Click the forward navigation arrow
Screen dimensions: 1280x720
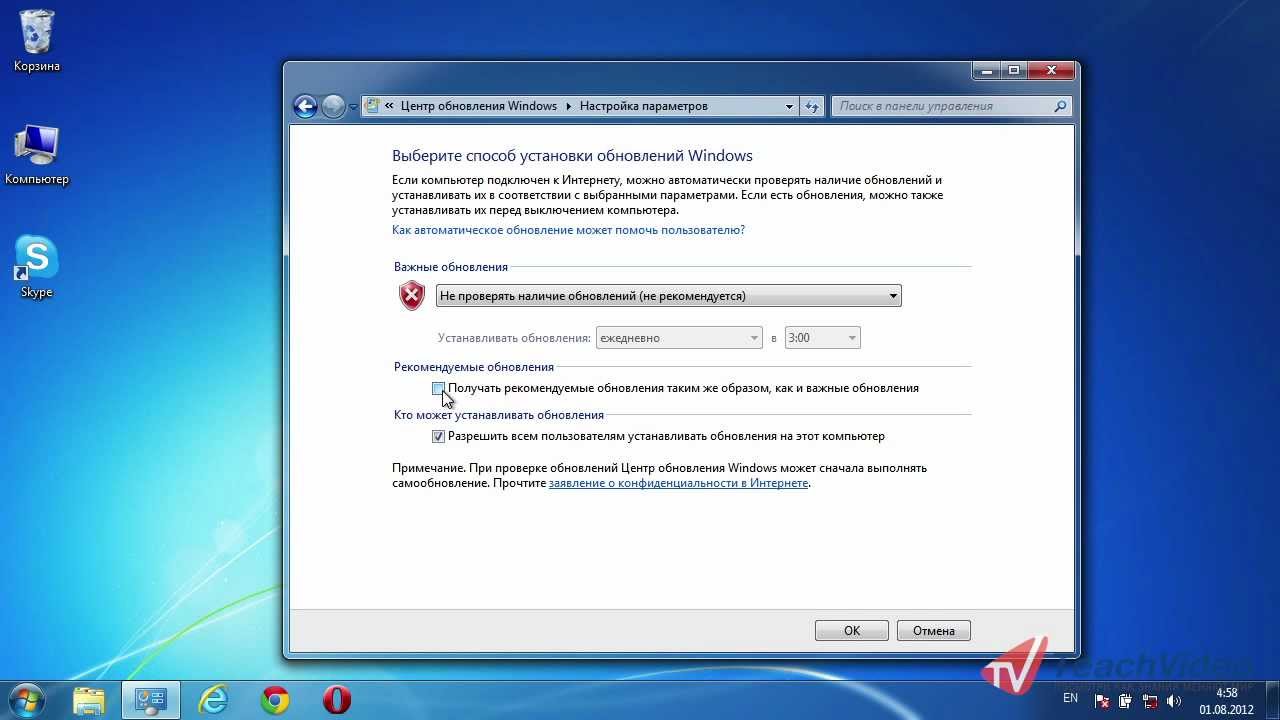pos(333,106)
